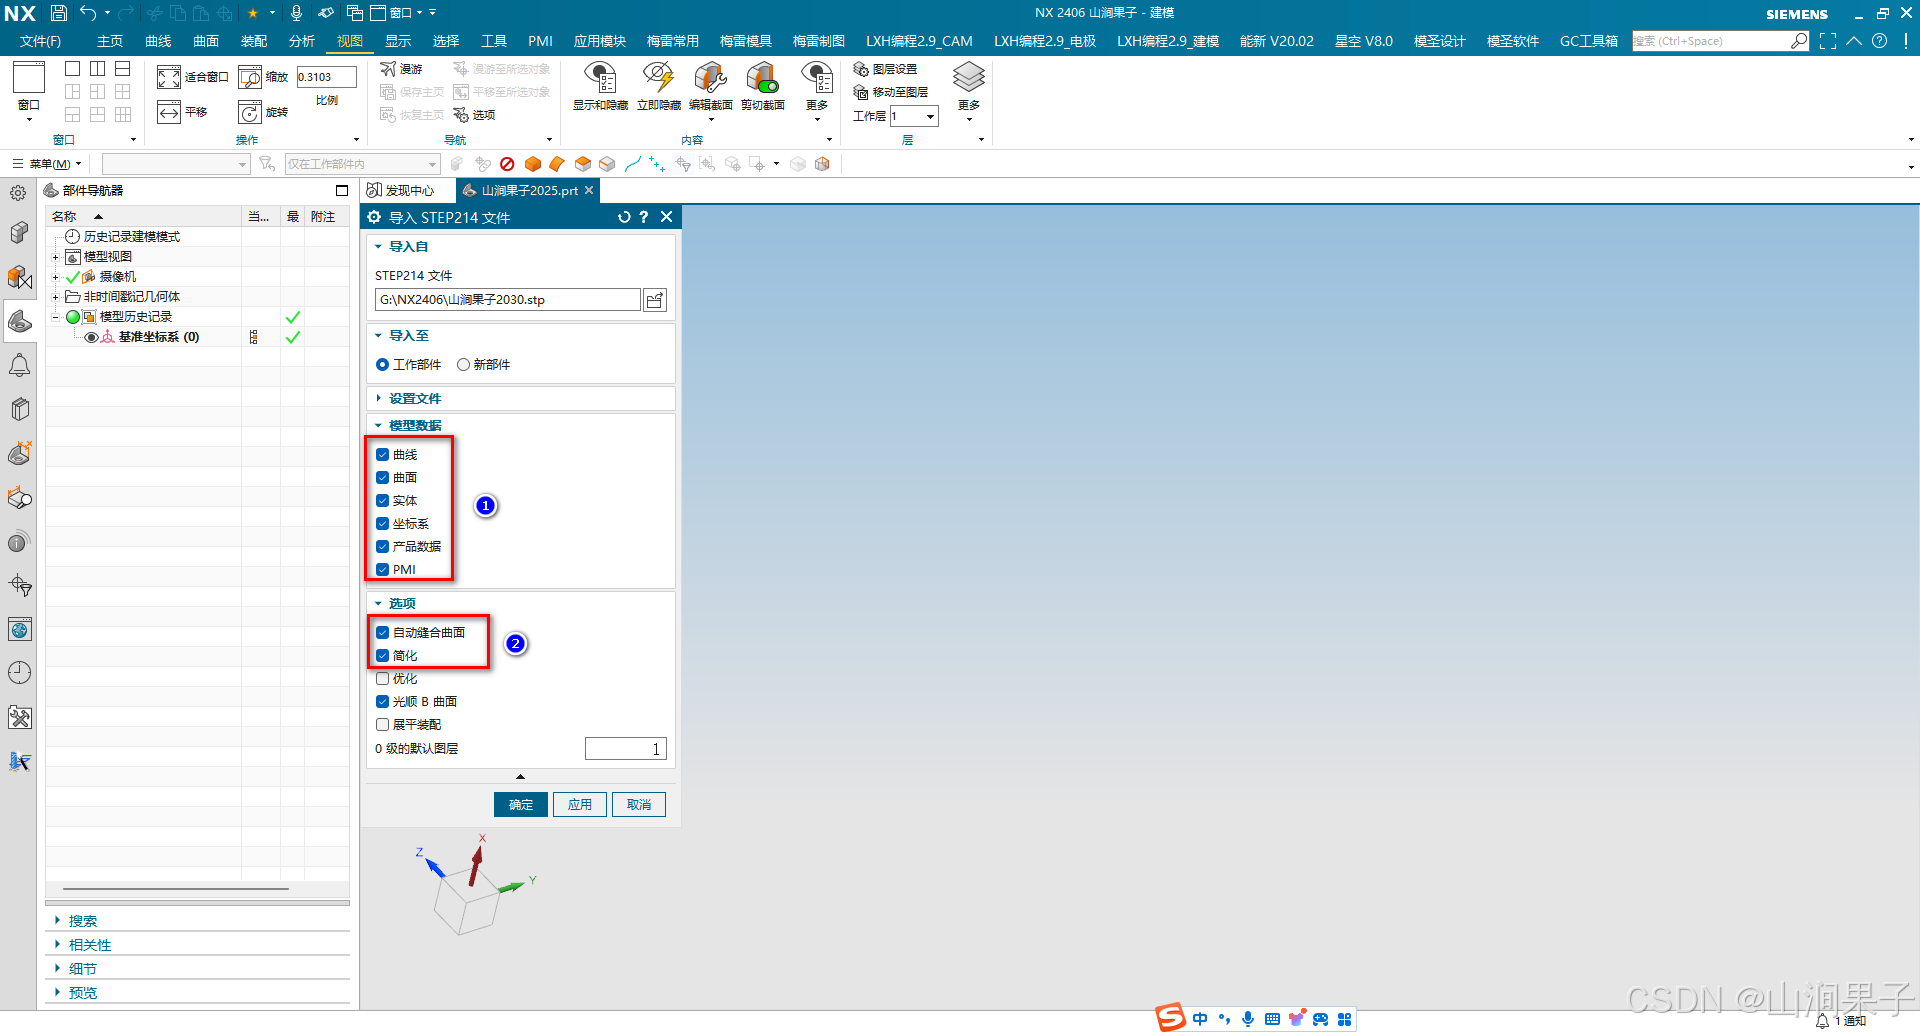1920x1032 pixels.
Task: Click the 窗口 large button in ribbon
Action: (29, 90)
